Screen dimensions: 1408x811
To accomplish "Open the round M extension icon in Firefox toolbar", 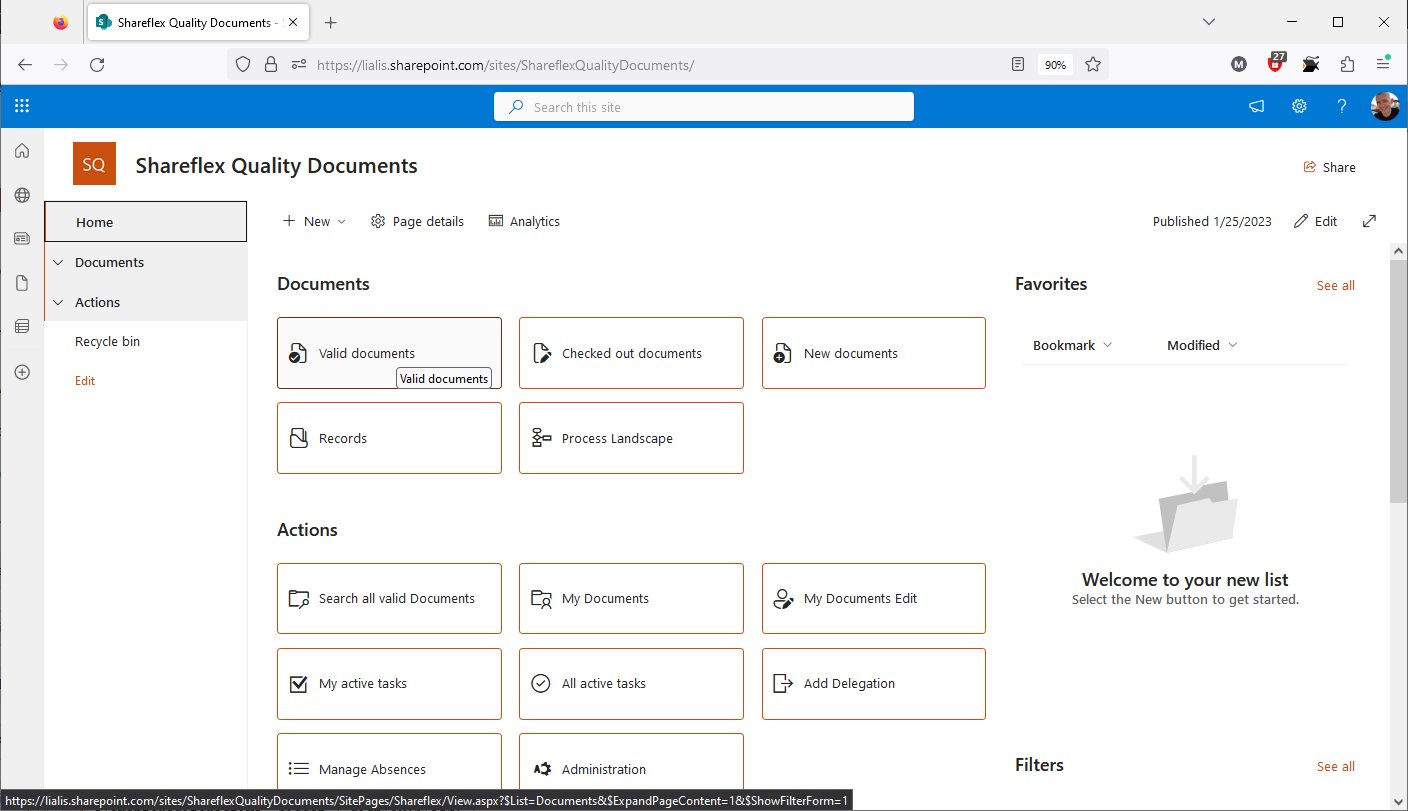I will [x=1239, y=64].
